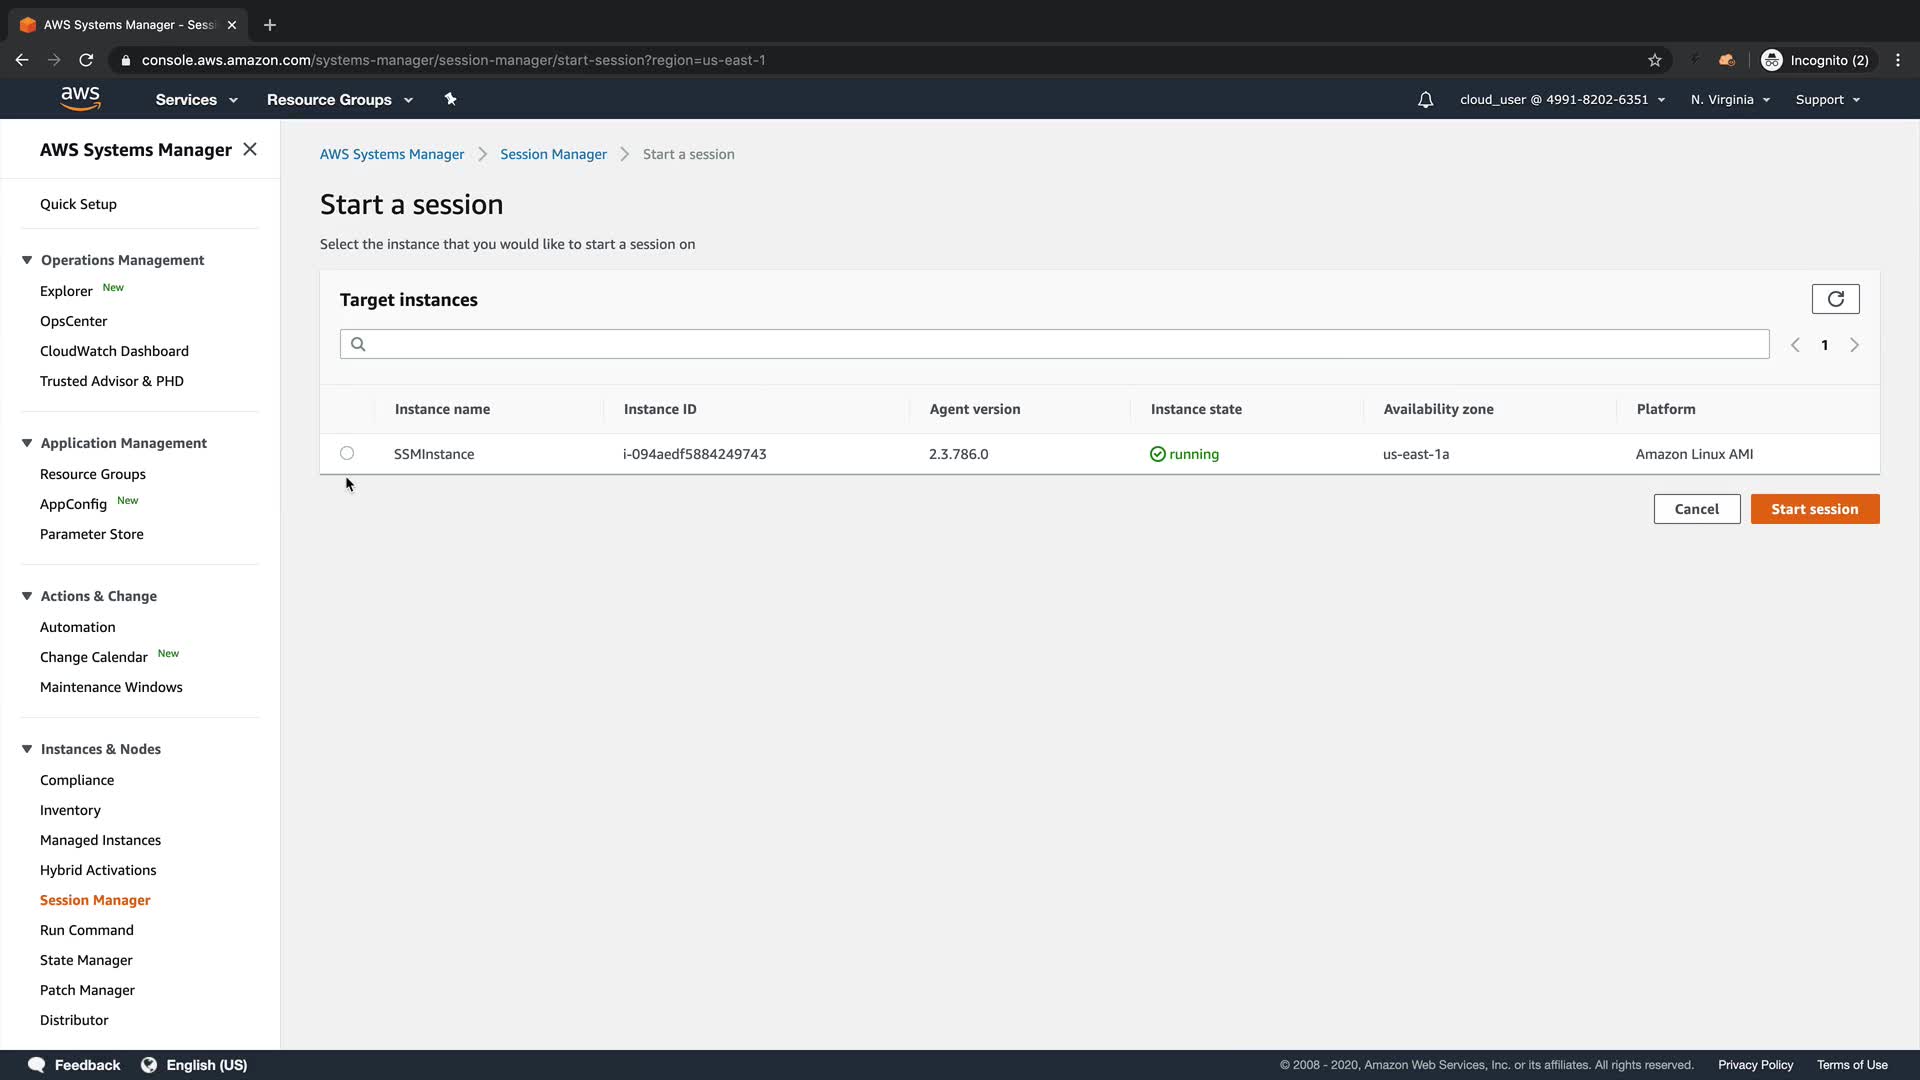This screenshot has width=1920, height=1080.
Task: Click the Session Manager breadcrumb link
Action: pos(553,154)
